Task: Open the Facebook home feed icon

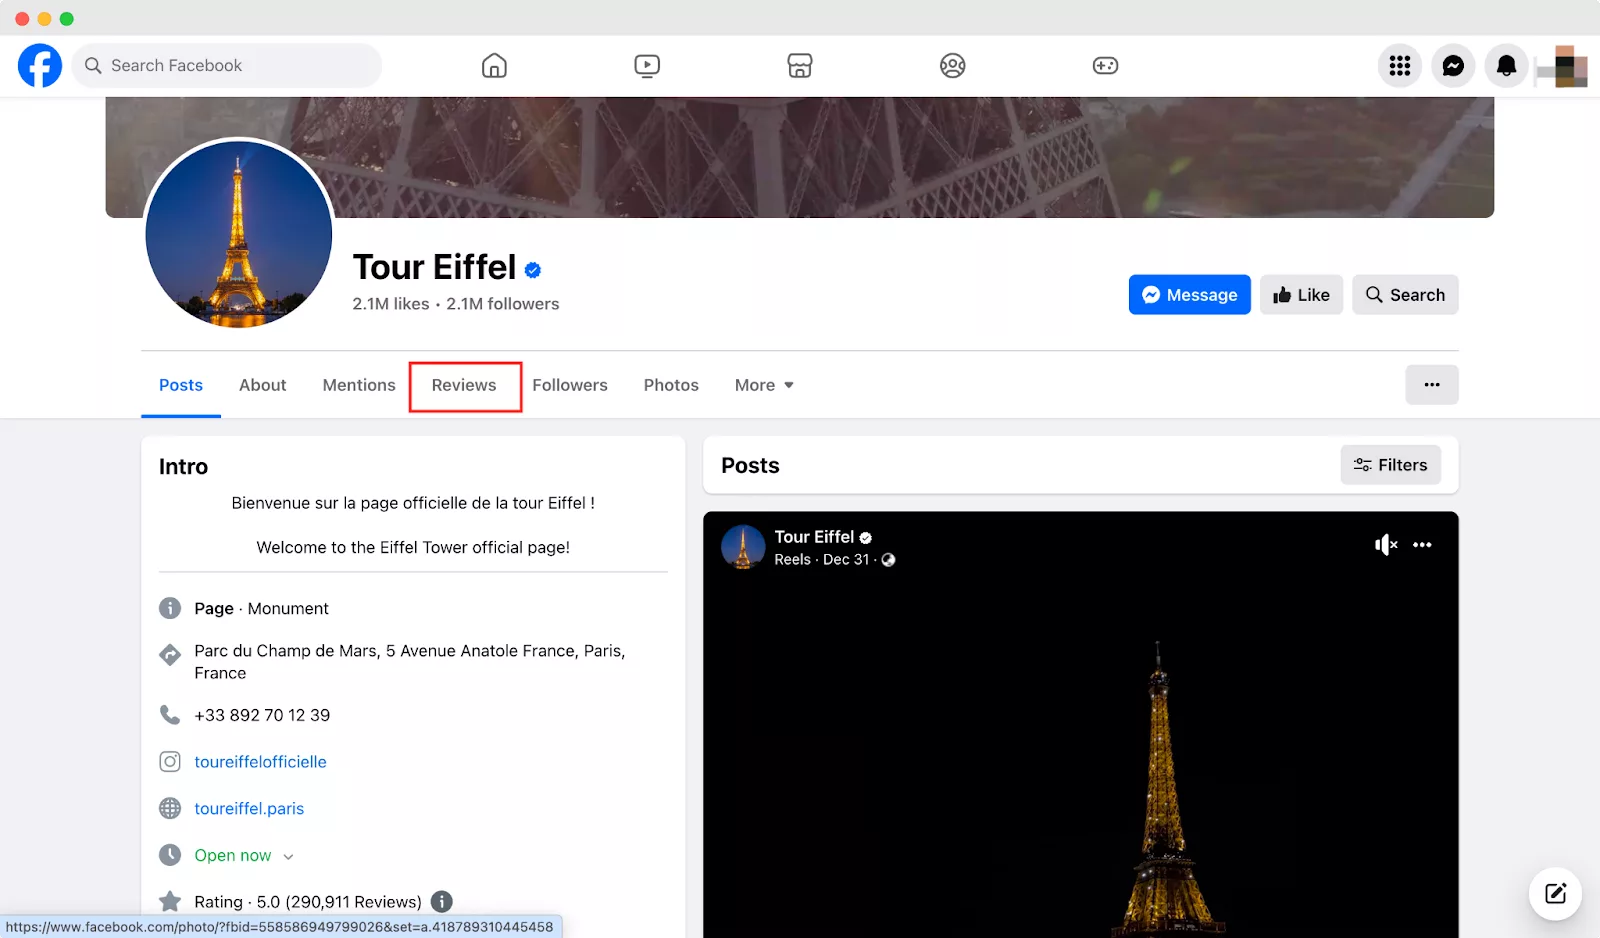Action: 494,66
